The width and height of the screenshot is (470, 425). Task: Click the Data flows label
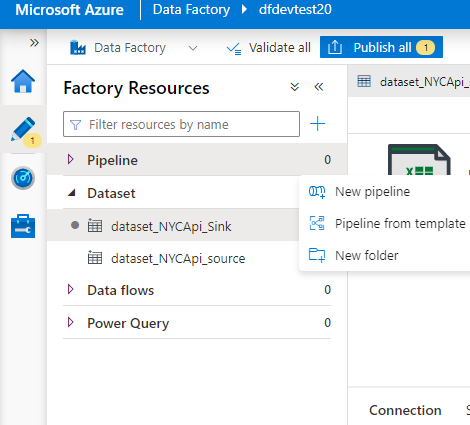tap(121, 290)
